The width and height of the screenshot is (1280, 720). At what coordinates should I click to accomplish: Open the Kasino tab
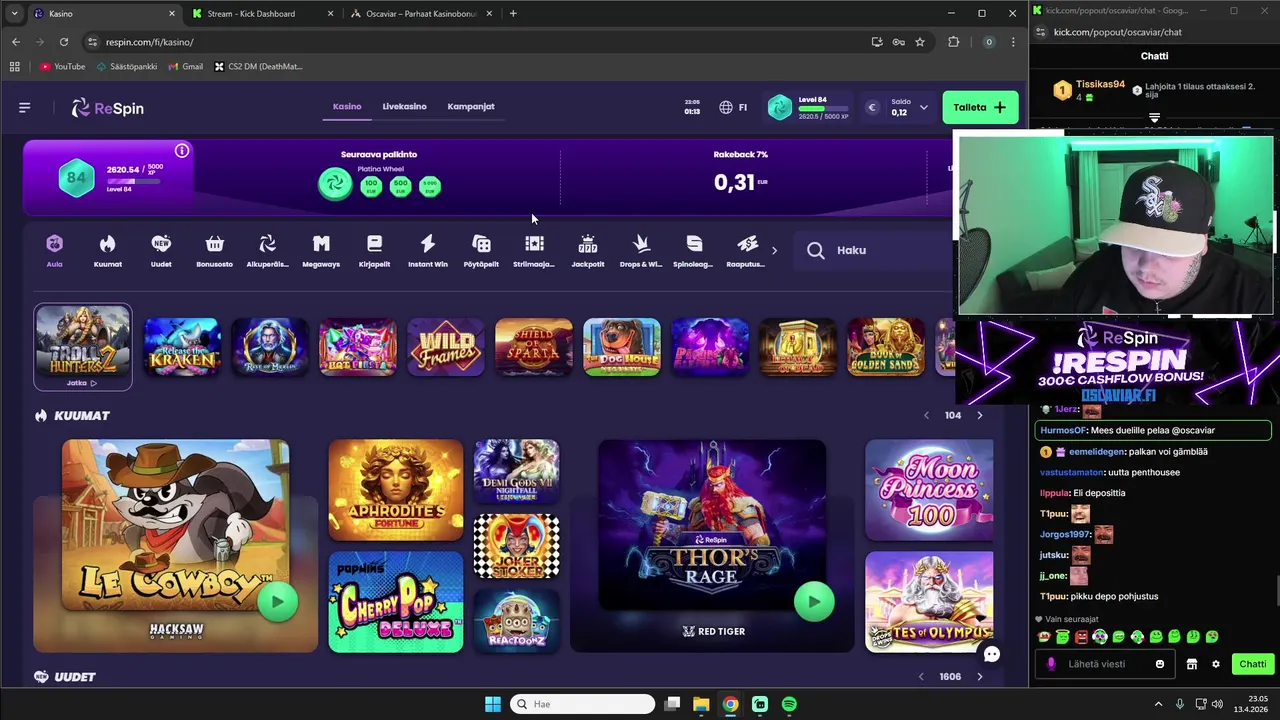(347, 107)
